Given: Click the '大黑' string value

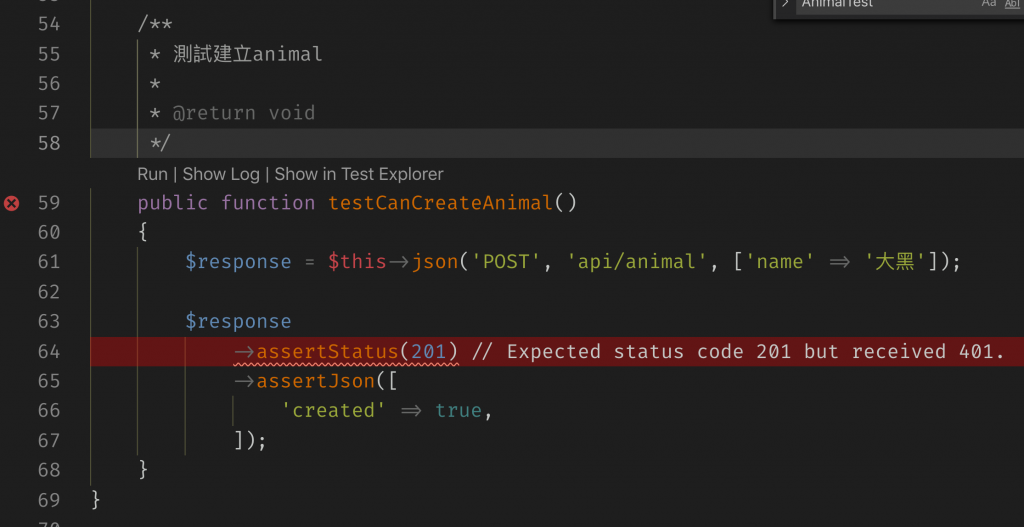Looking at the screenshot, I should pos(895,263).
